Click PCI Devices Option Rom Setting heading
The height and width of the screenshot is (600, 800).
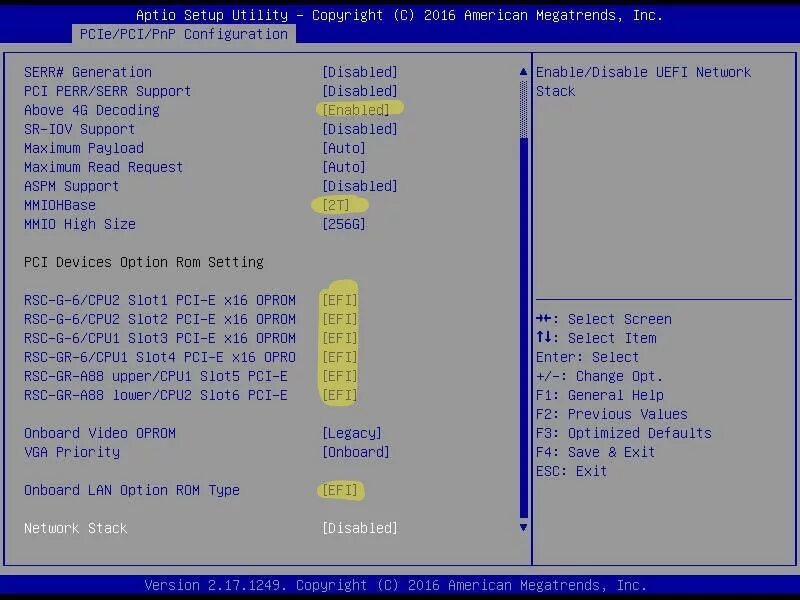144,262
